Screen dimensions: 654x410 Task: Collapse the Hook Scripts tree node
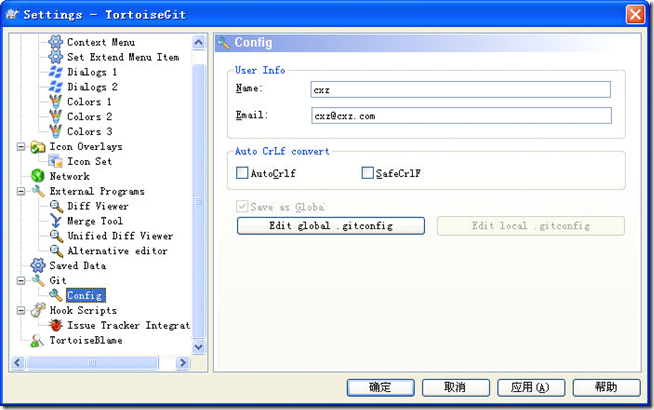point(22,311)
